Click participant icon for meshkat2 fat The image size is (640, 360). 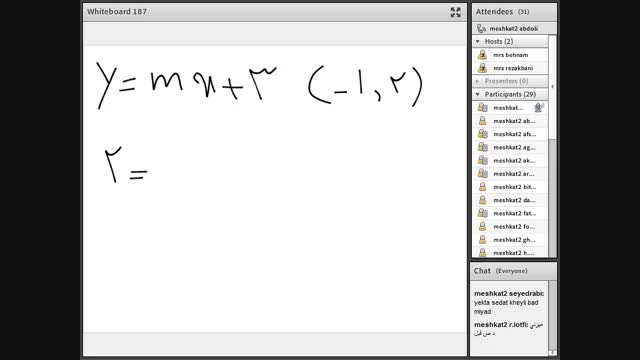click(482, 213)
